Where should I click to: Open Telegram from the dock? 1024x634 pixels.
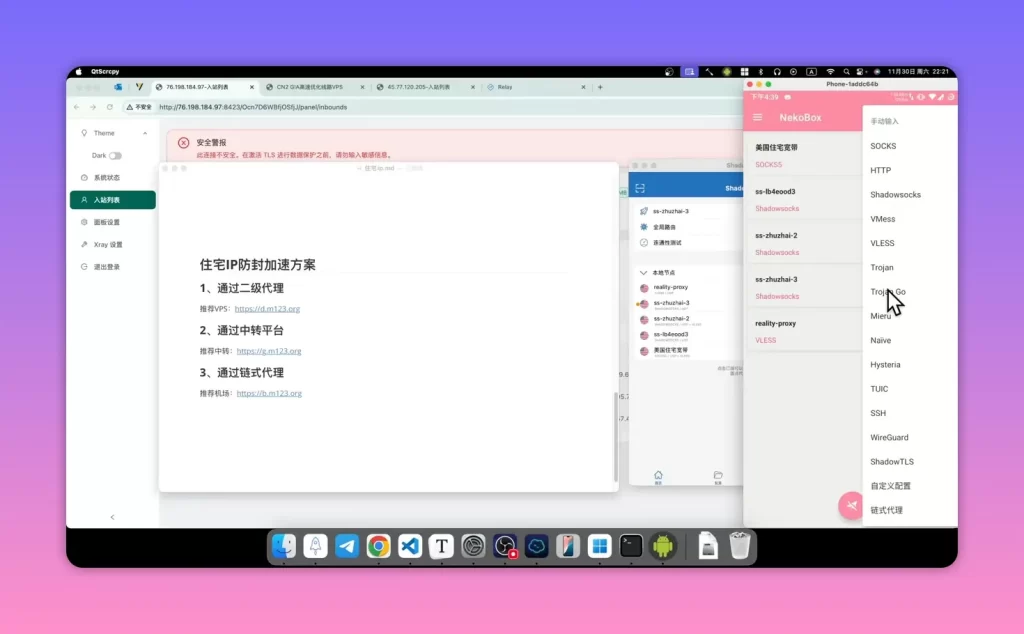[x=347, y=546]
